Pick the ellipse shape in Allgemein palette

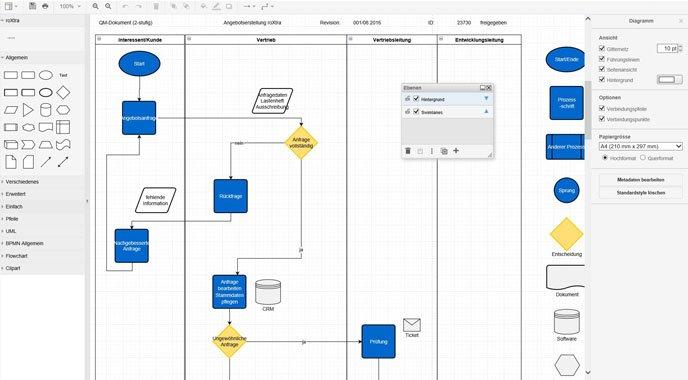(46, 75)
